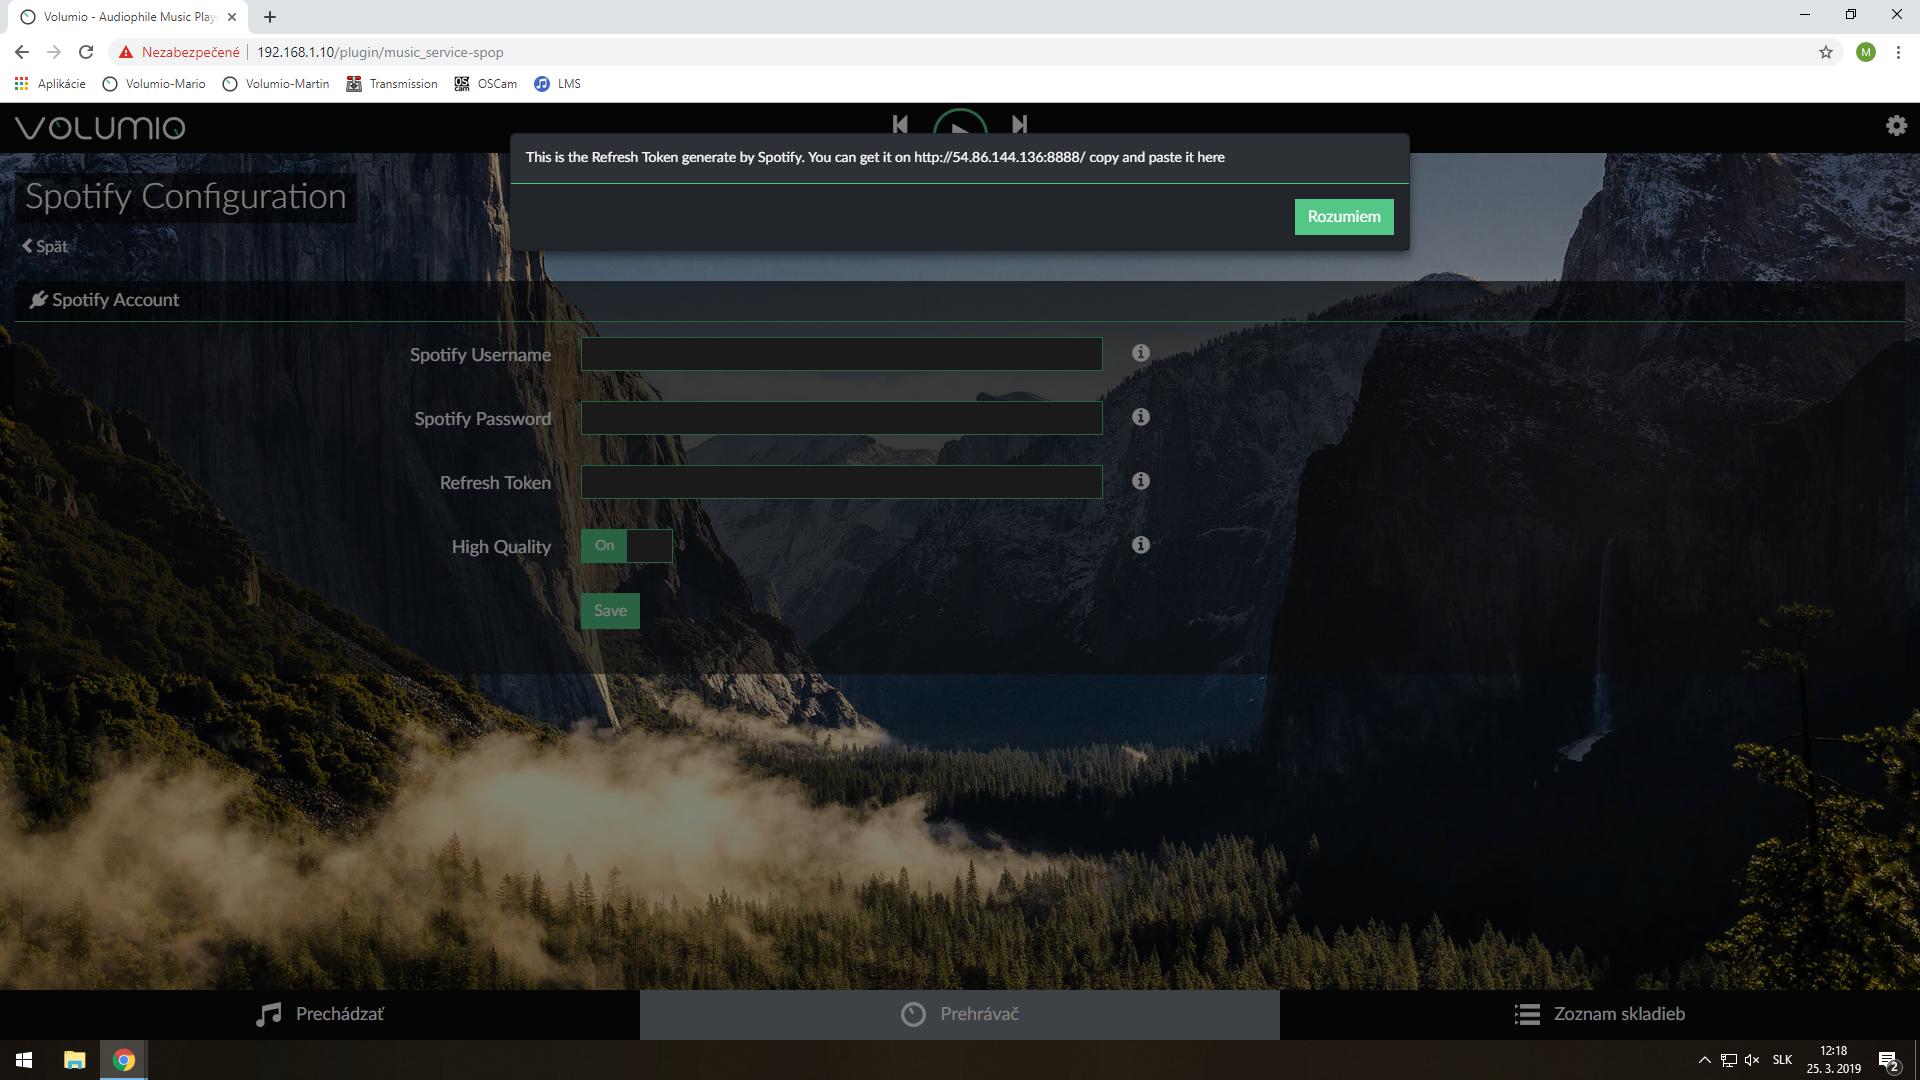Open the network tray icon
This screenshot has height=1080, width=1920.
pos(1728,1060)
